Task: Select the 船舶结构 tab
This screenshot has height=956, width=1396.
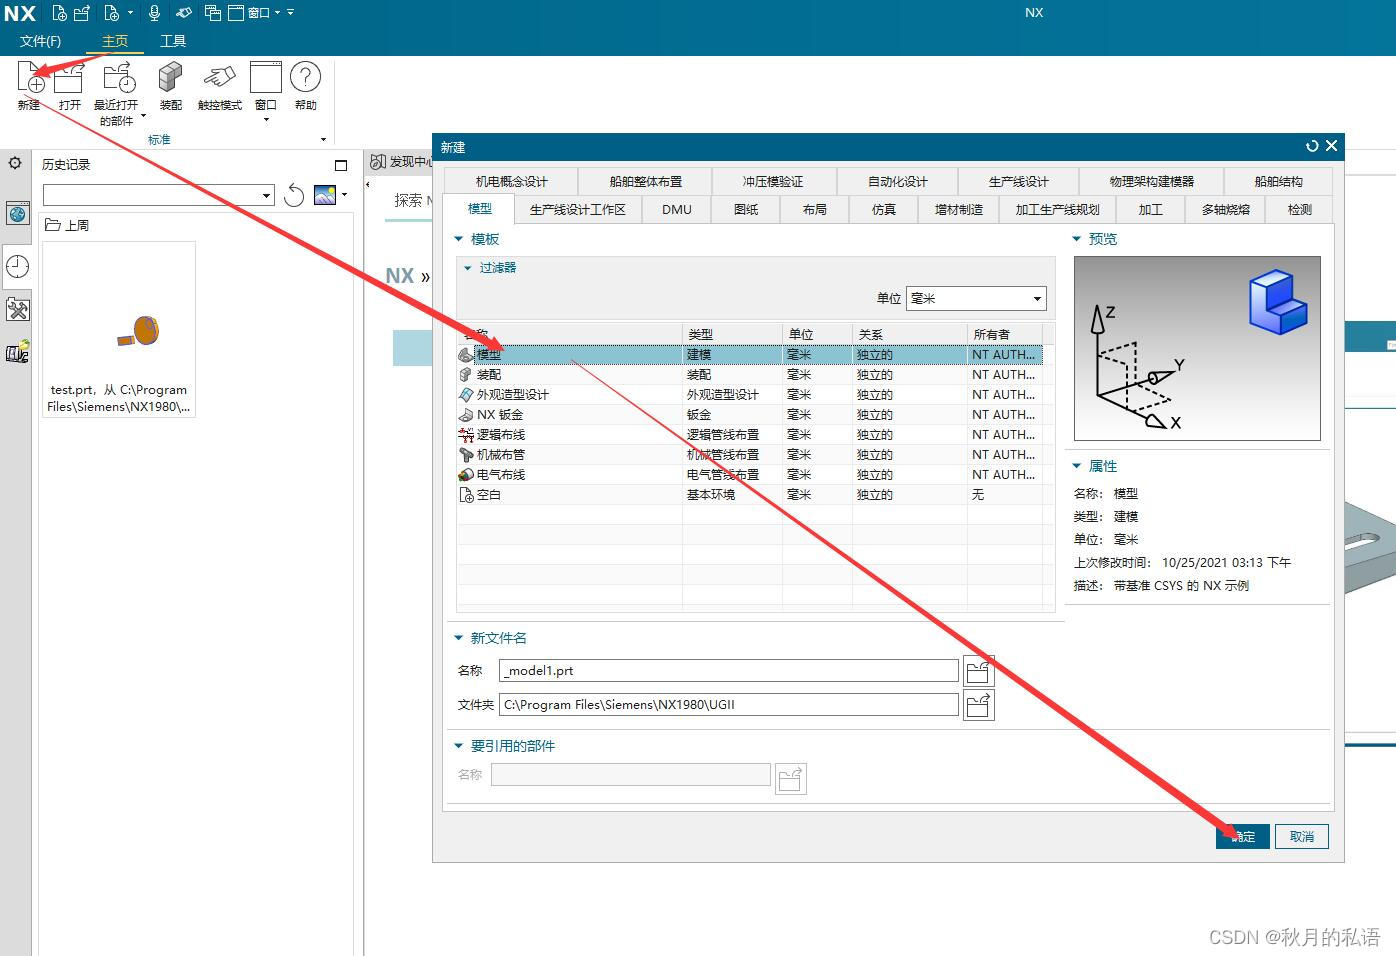Action: [1278, 181]
